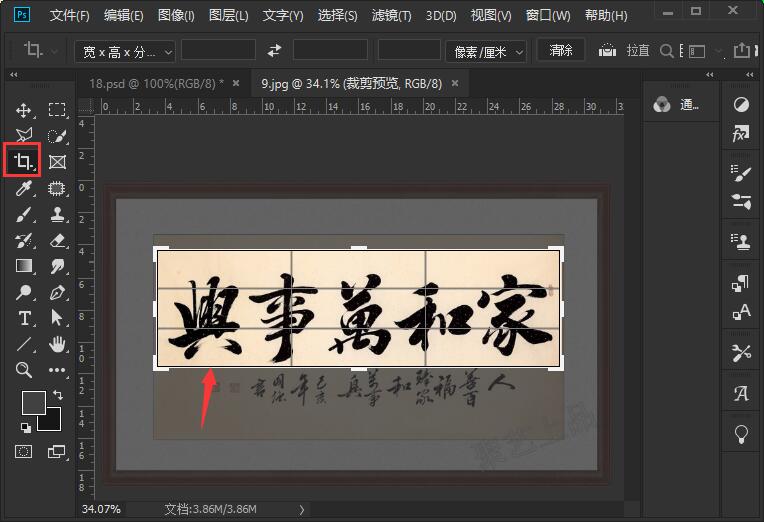Open the Help (帮助) menu
This screenshot has width=764, height=522.
point(606,16)
